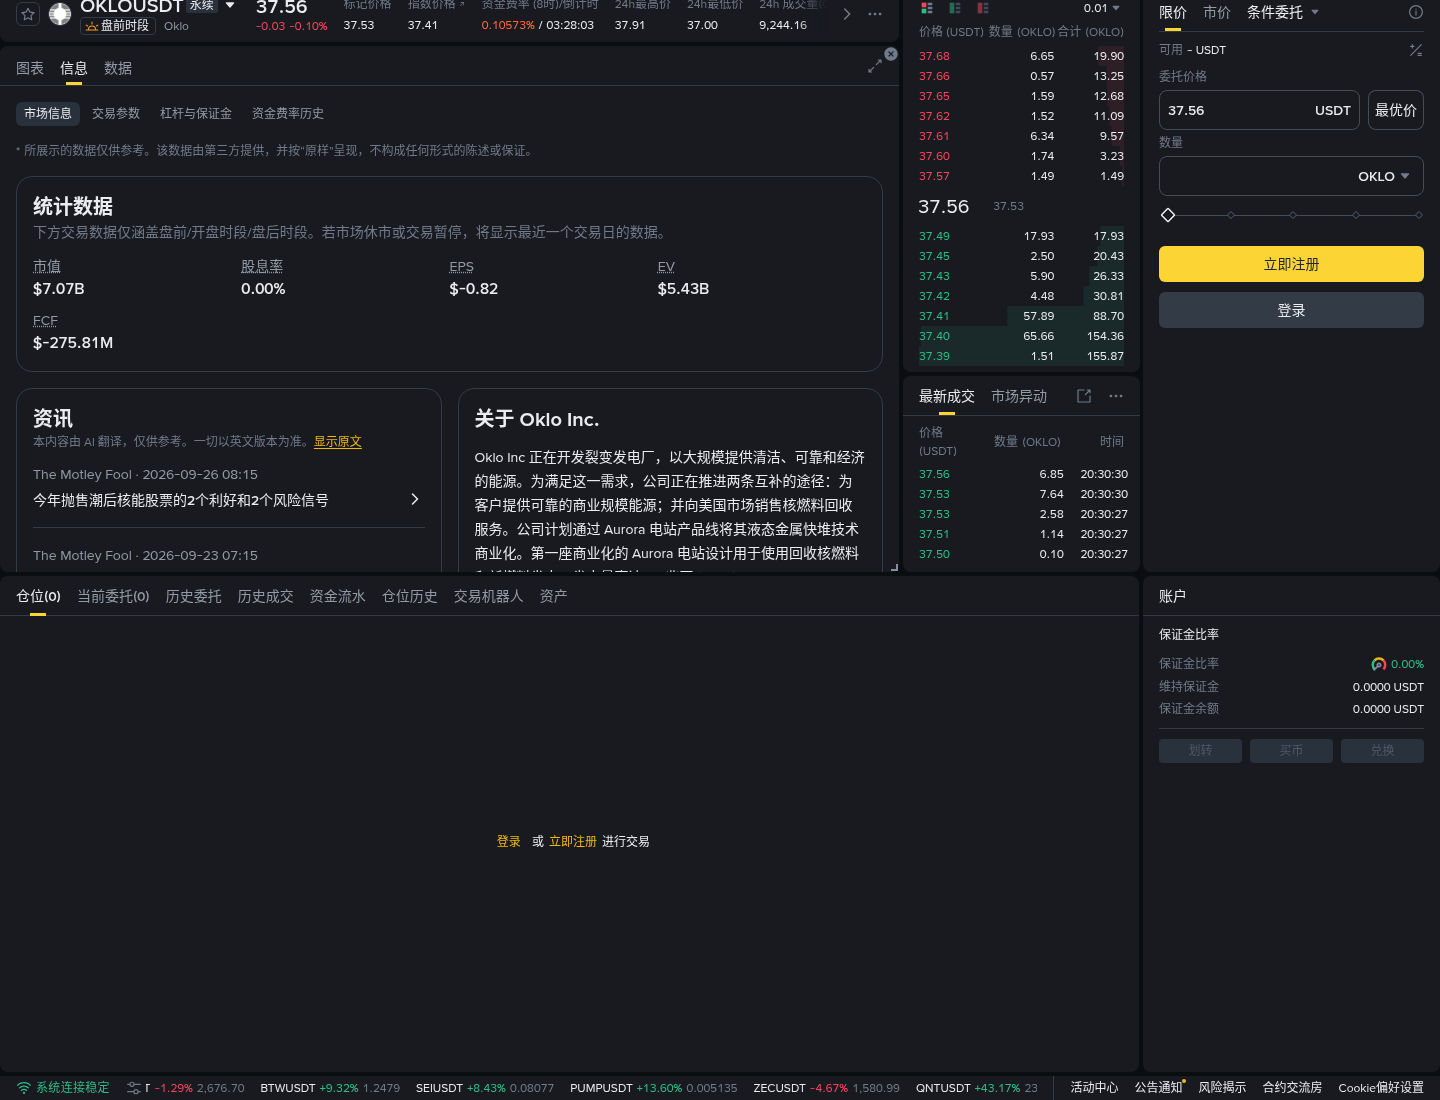Open the 条件委托 order type dropdown
Viewport: 1440px width, 1100px height.
(x=1283, y=12)
